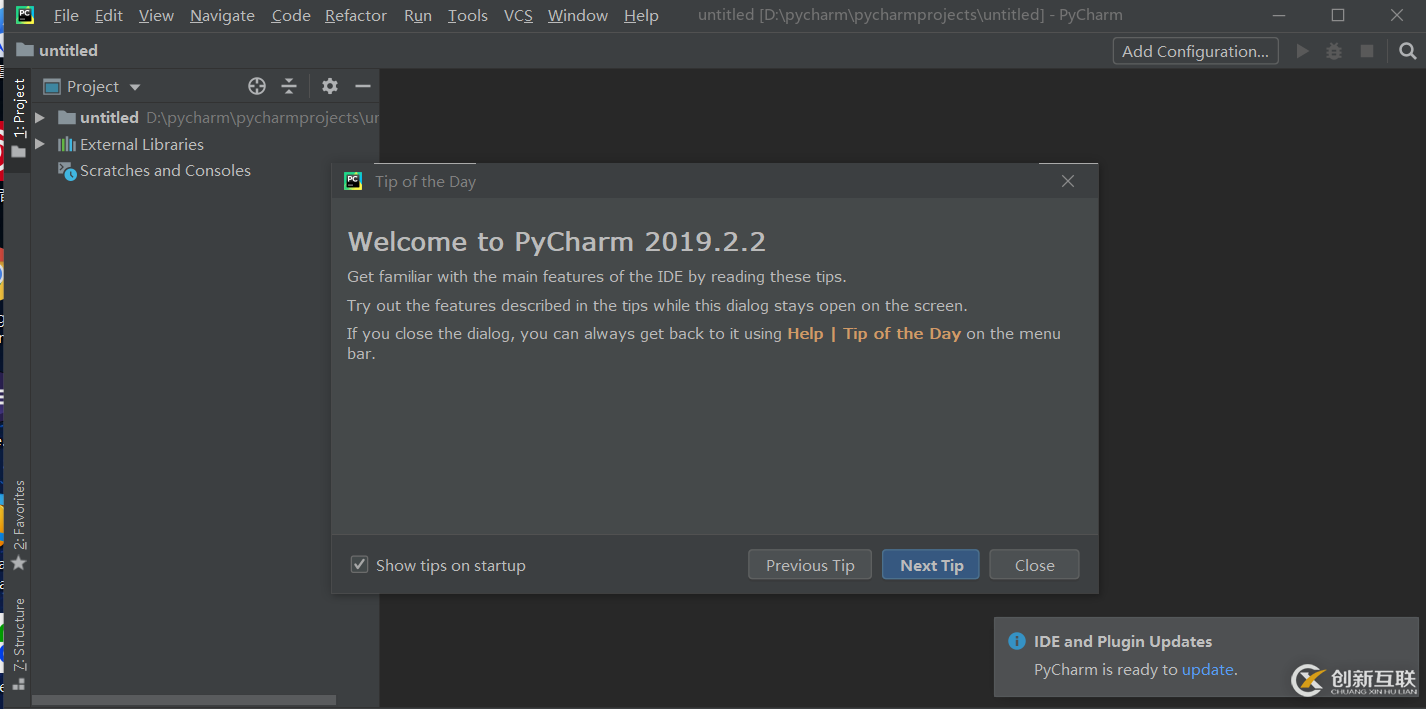Maximize the PyCharm window

tap(1338, 15)
